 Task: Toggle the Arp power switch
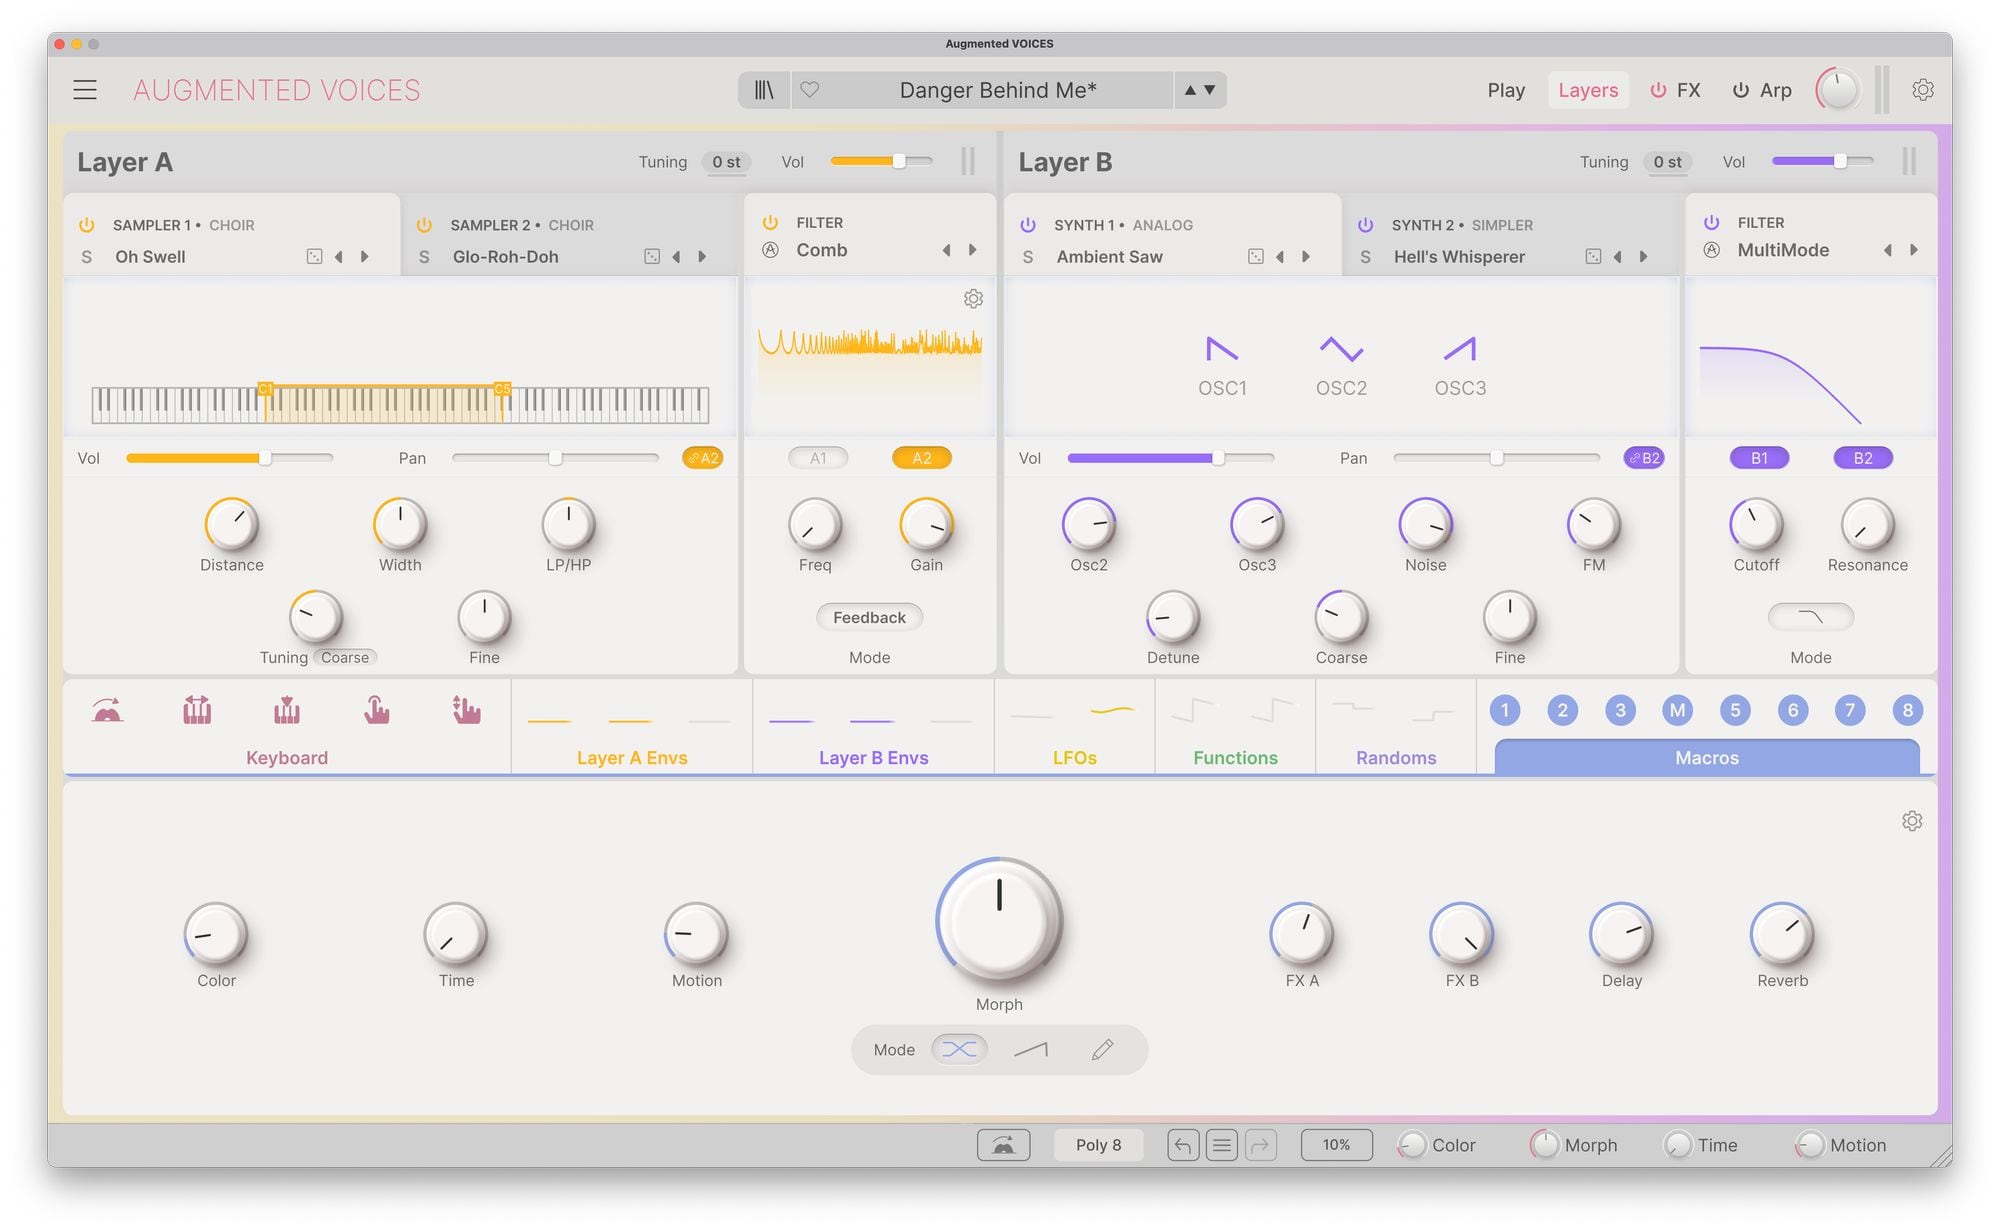point(1741,90)
